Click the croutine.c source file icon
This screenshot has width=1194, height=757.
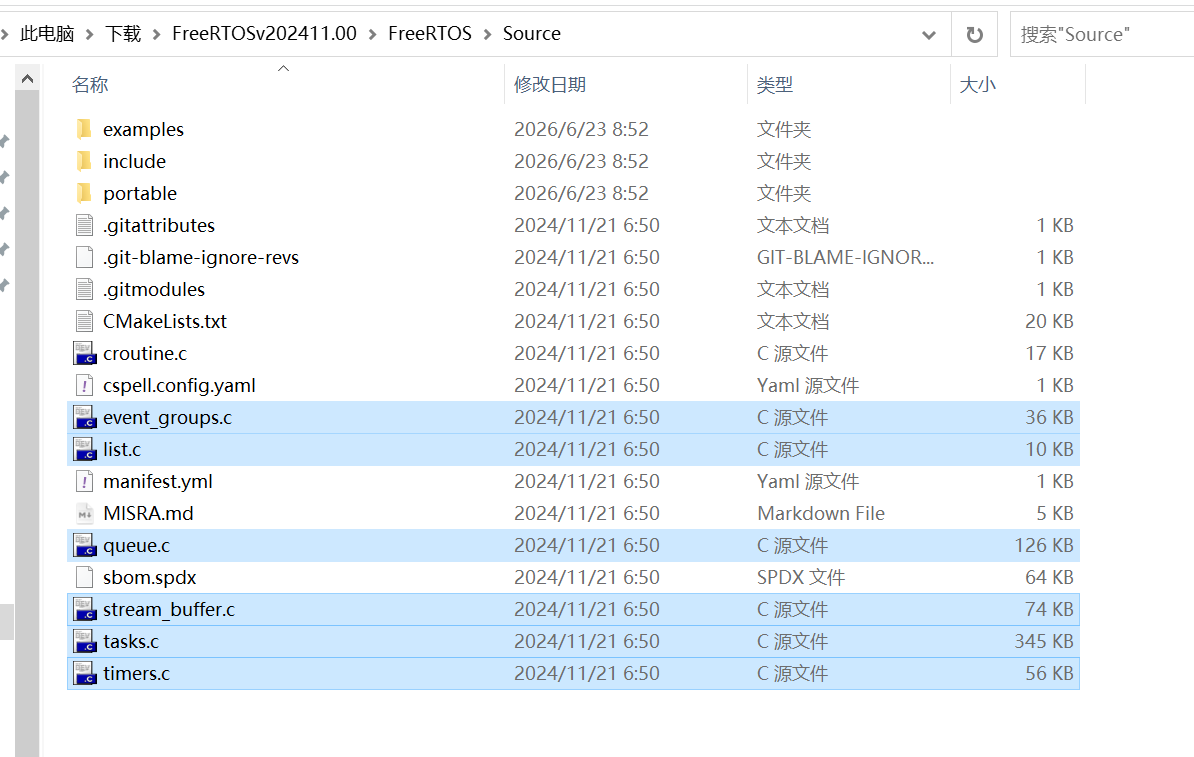85,353
